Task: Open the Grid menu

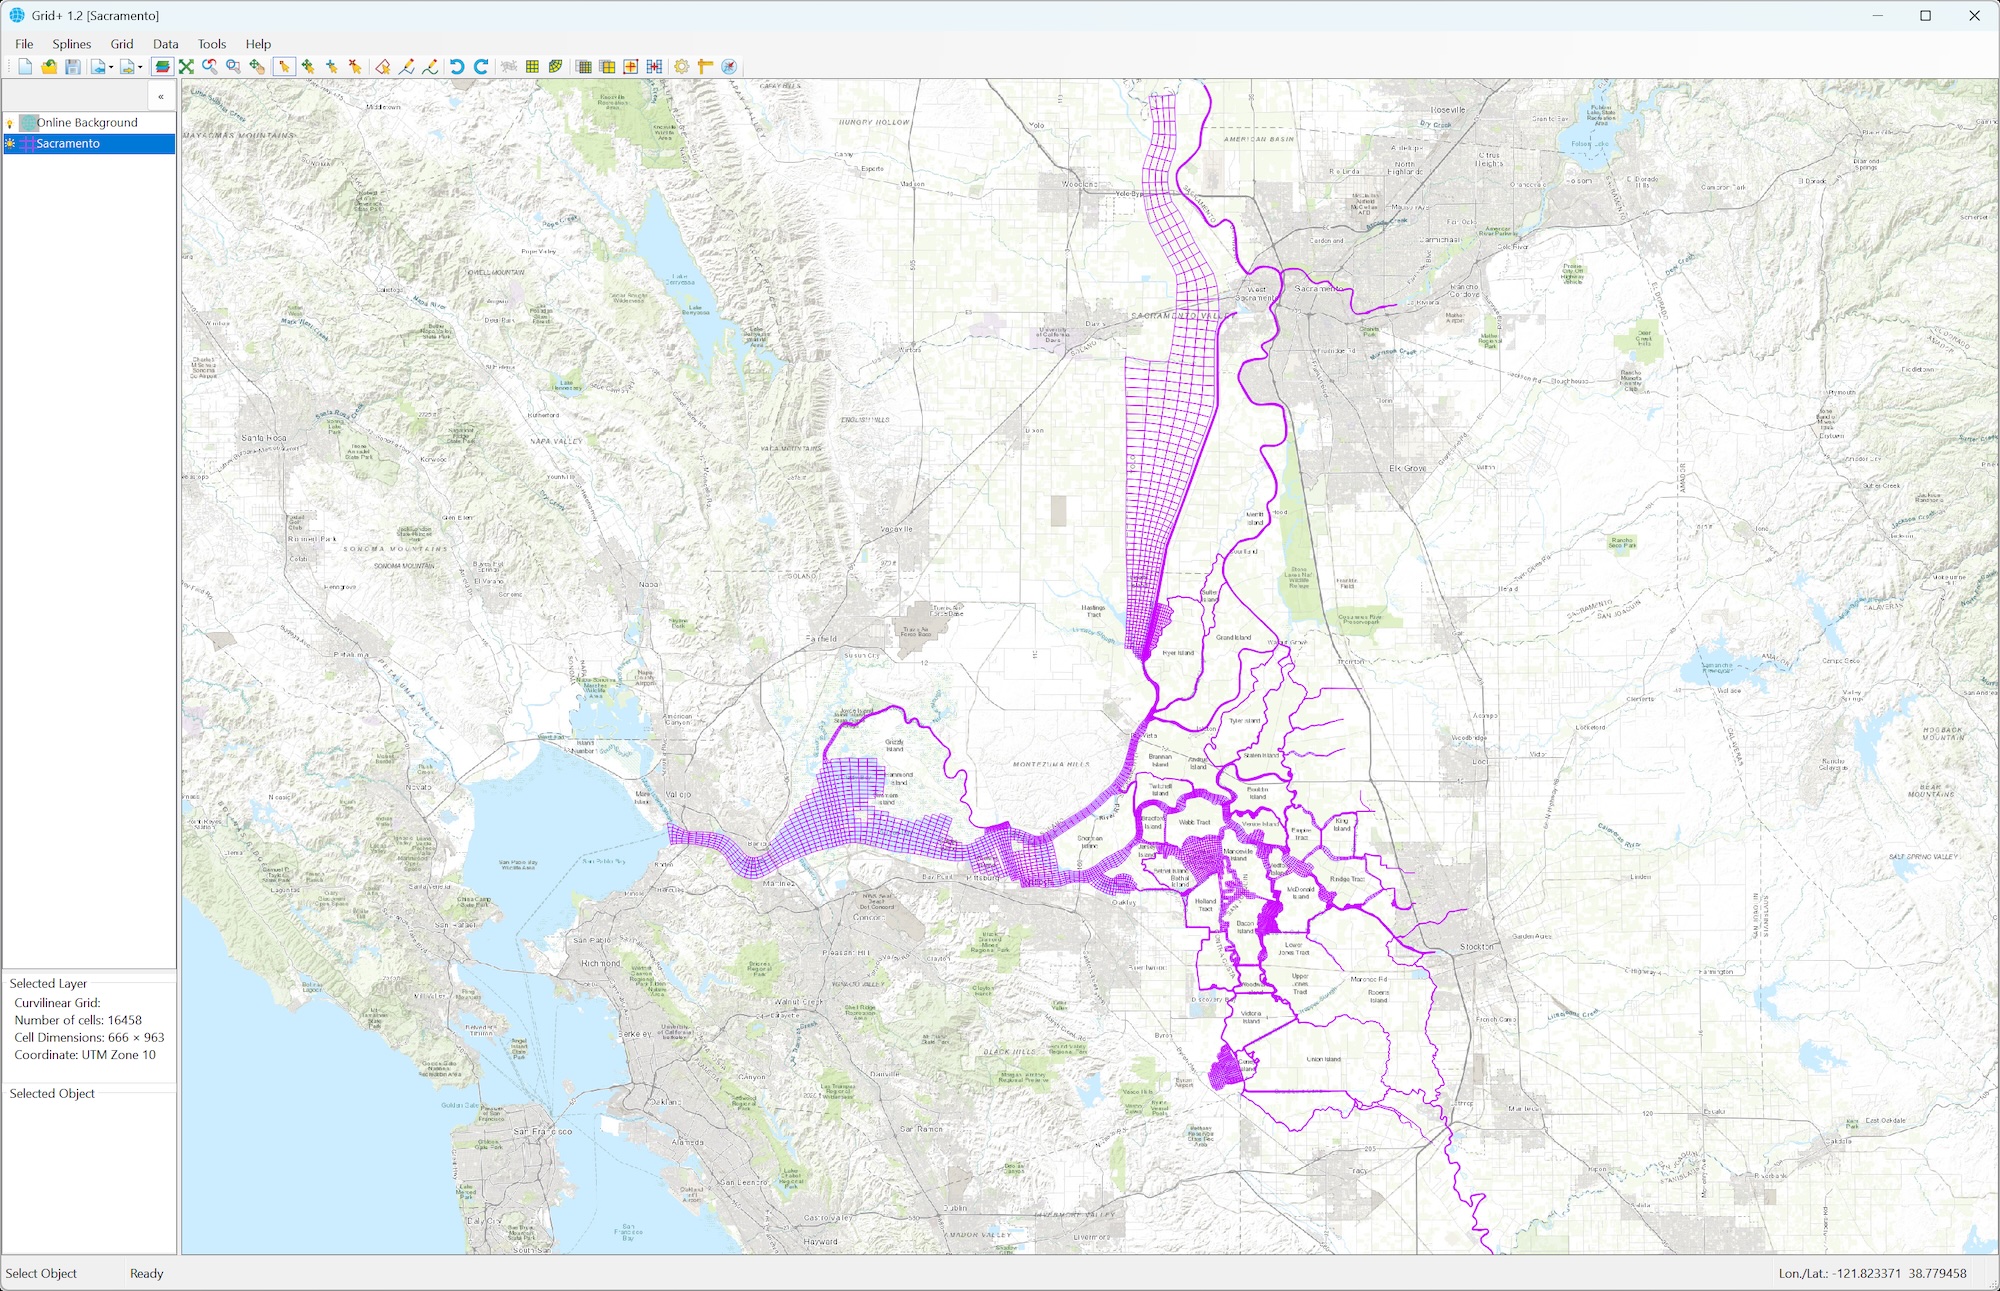Action: pos(122,44)
